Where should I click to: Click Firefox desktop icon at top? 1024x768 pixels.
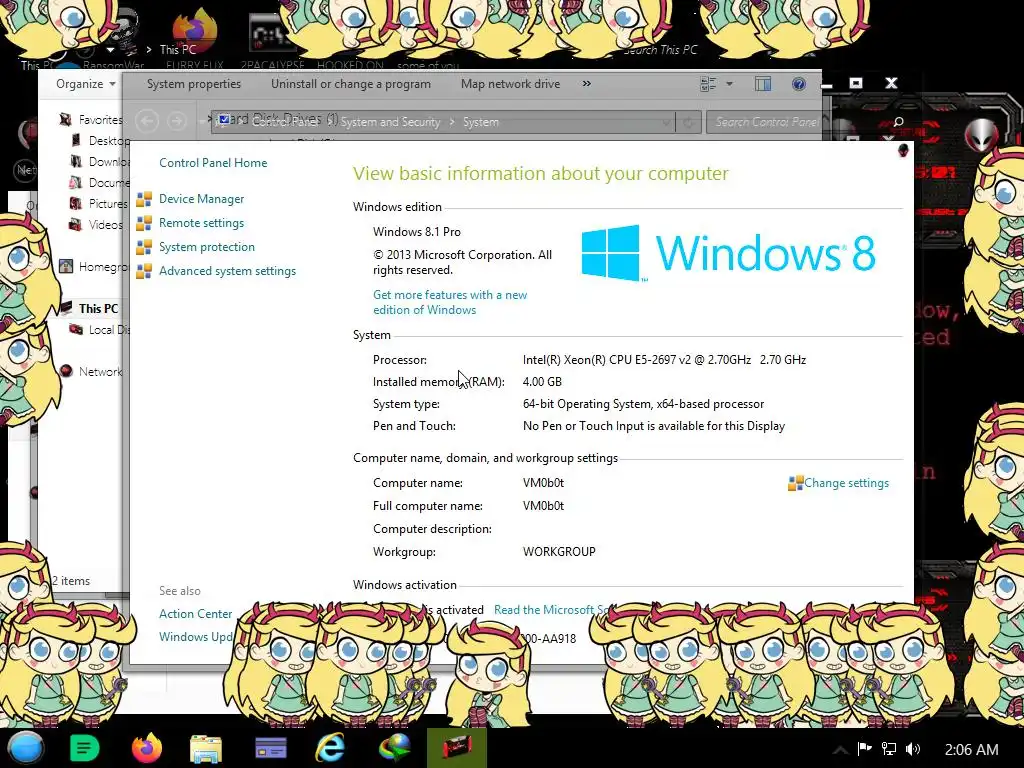(194, 33)
